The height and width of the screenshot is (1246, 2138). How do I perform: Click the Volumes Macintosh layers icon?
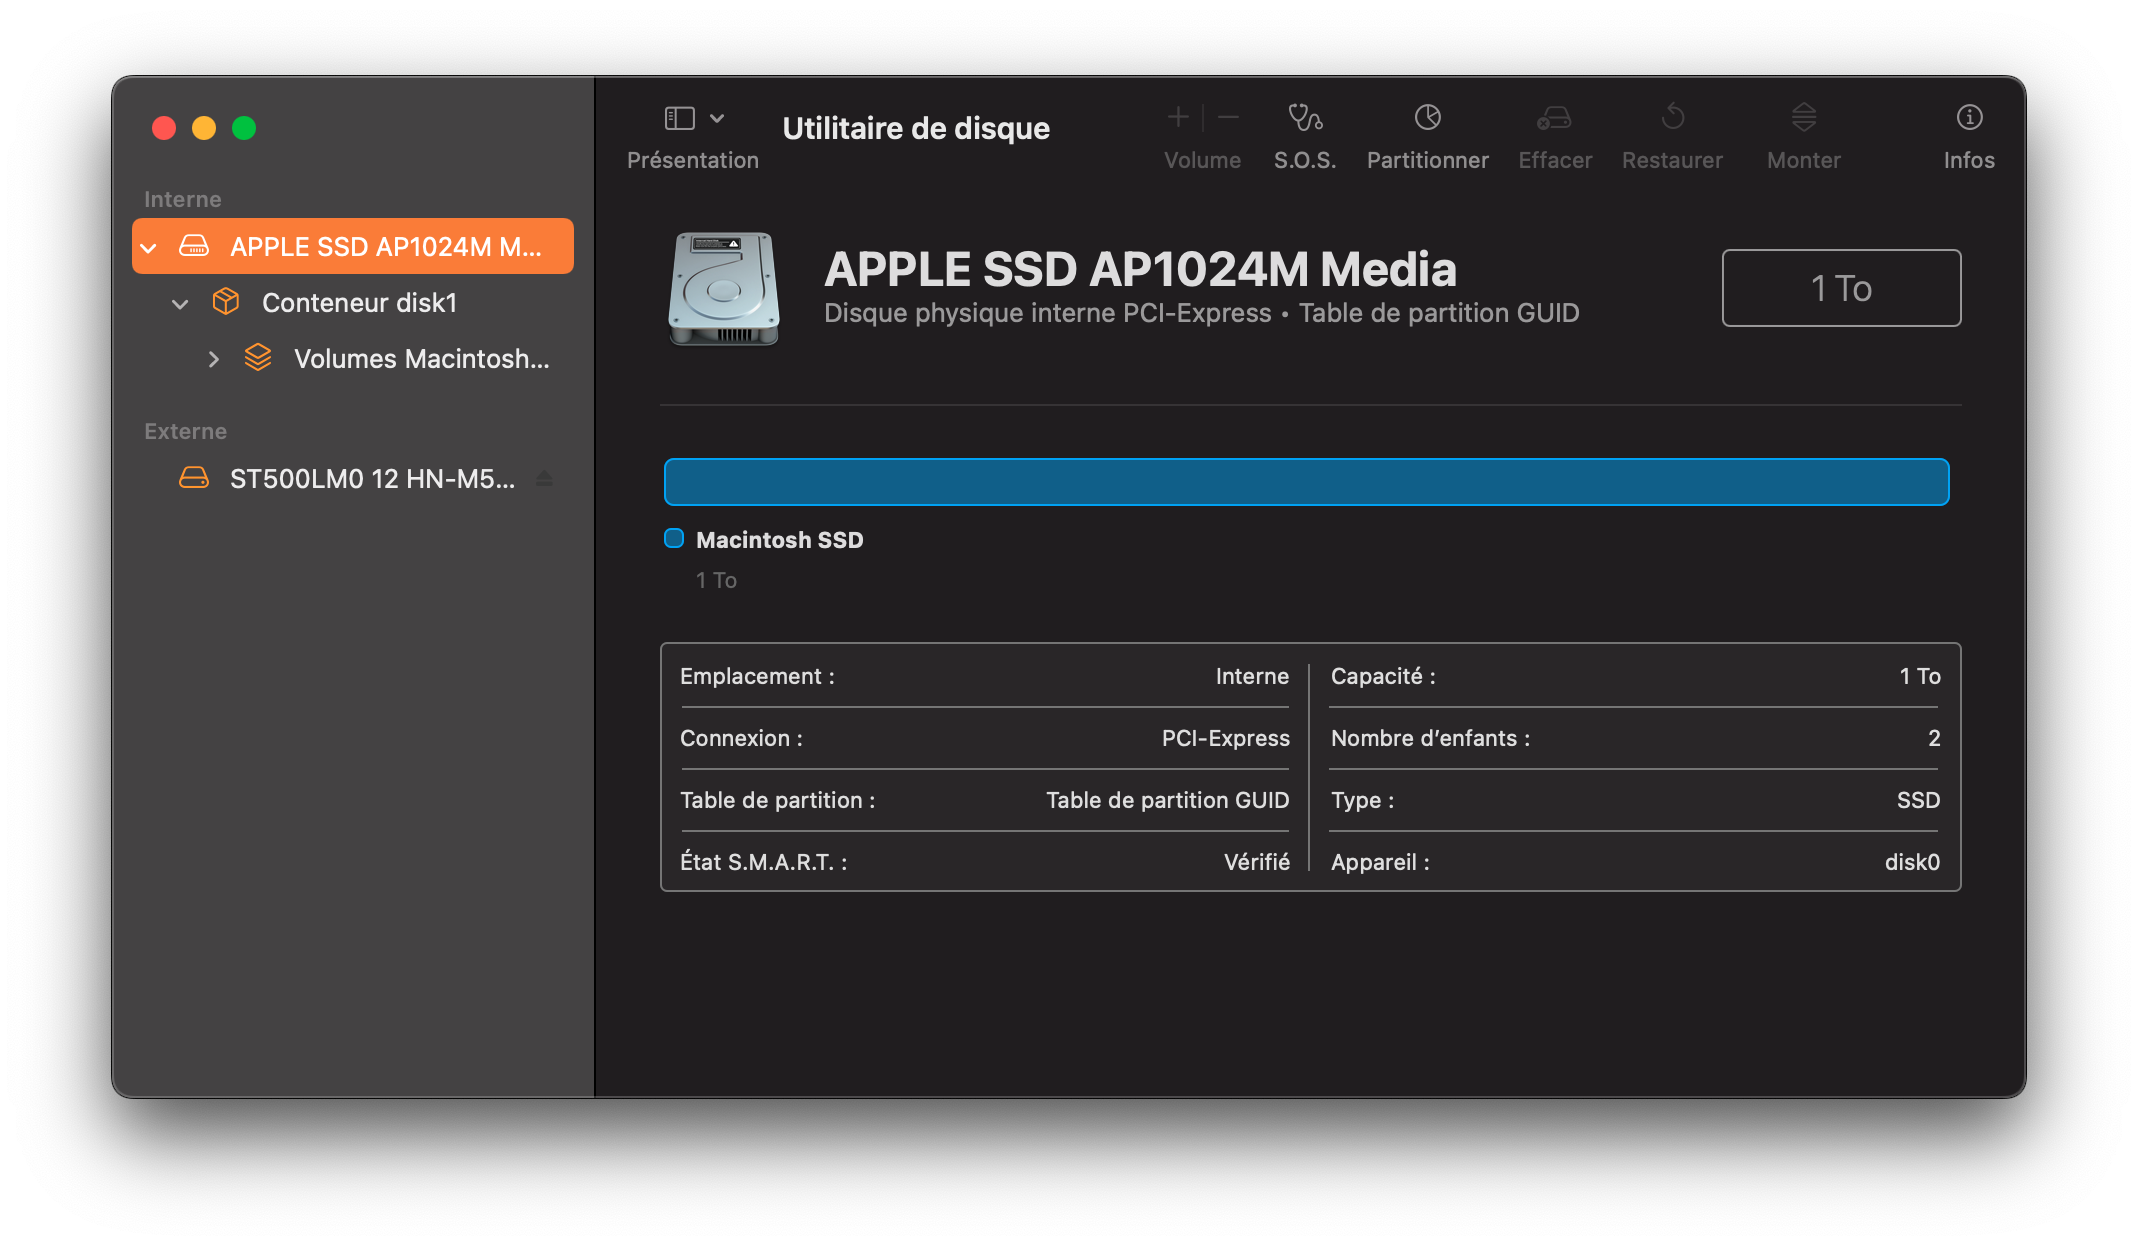tap(258, 357)
